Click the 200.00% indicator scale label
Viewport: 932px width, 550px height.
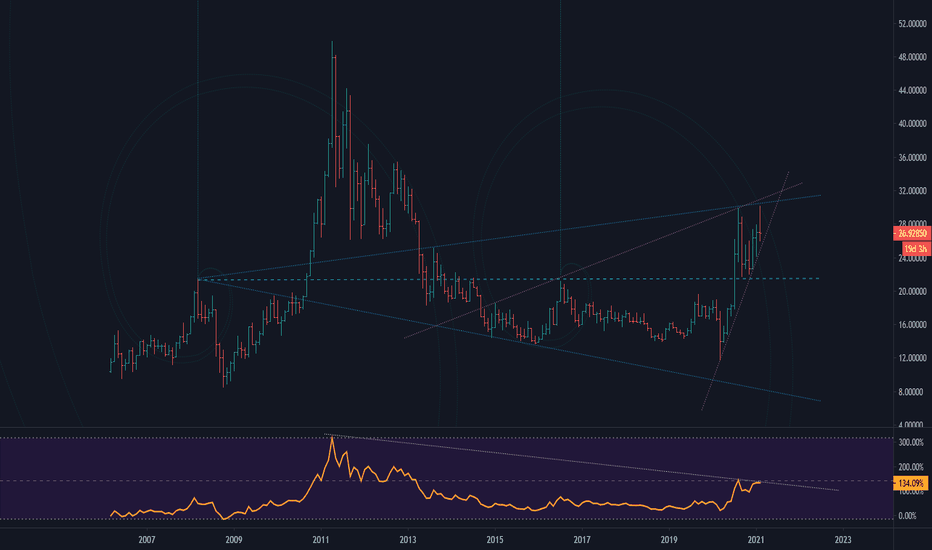pos(911,467)
